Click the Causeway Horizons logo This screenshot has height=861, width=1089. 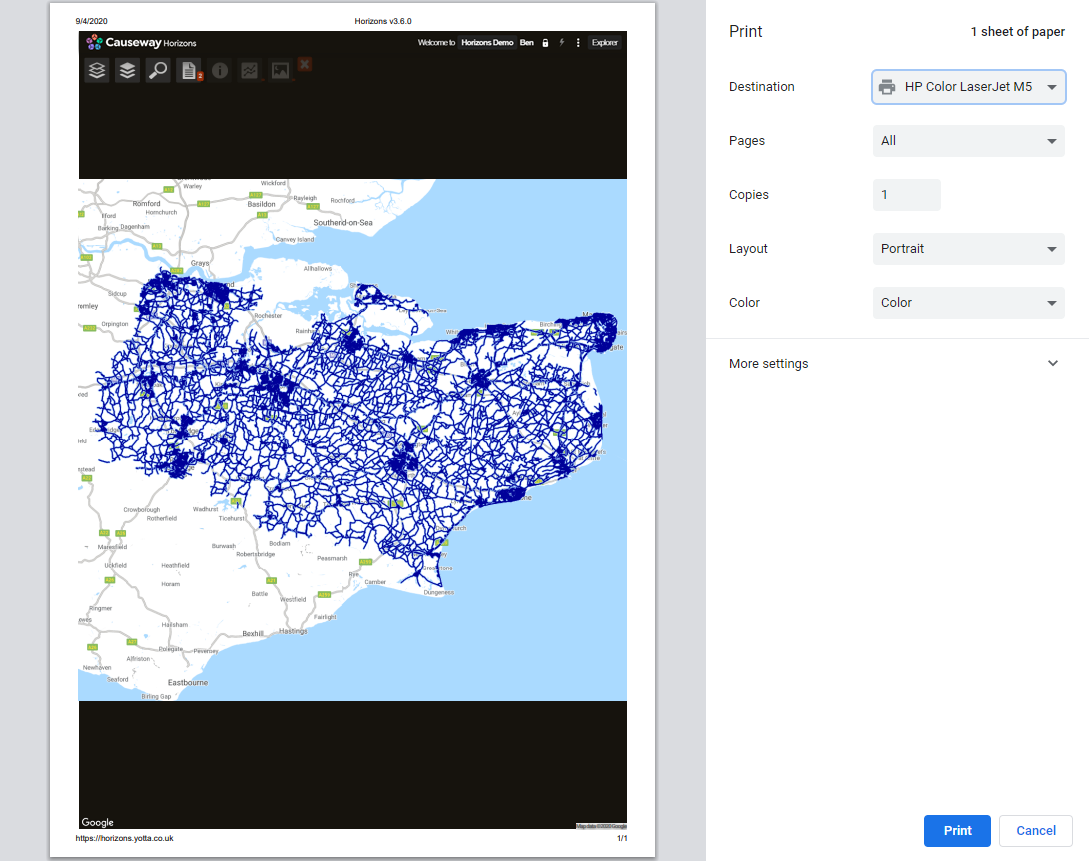(141, 43)
